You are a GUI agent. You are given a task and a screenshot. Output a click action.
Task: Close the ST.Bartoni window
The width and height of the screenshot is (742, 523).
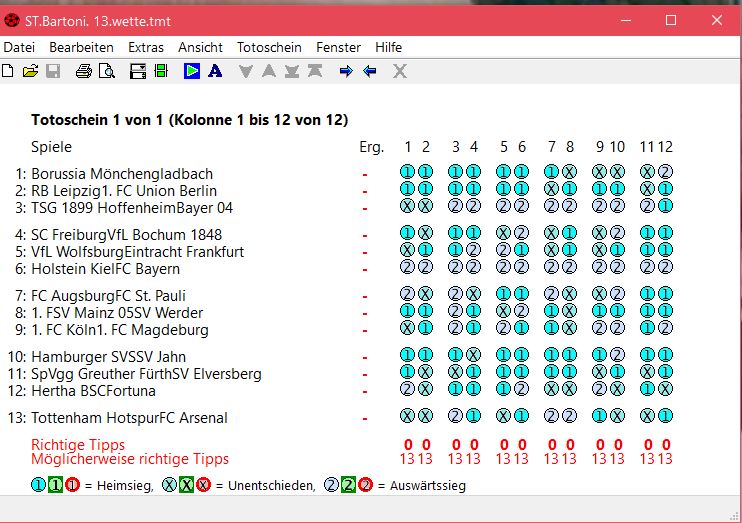pyautogui.click(x=717, y=20)
